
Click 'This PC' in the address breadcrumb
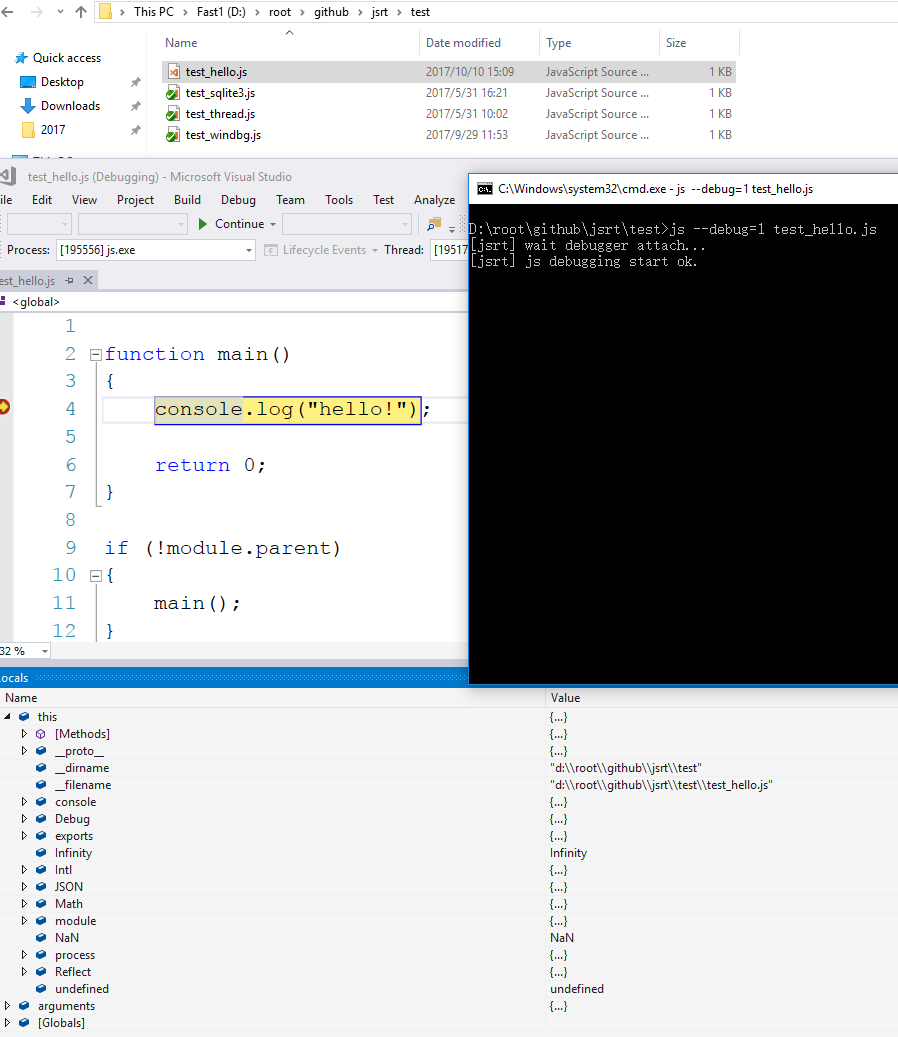(x=153, y=12)
